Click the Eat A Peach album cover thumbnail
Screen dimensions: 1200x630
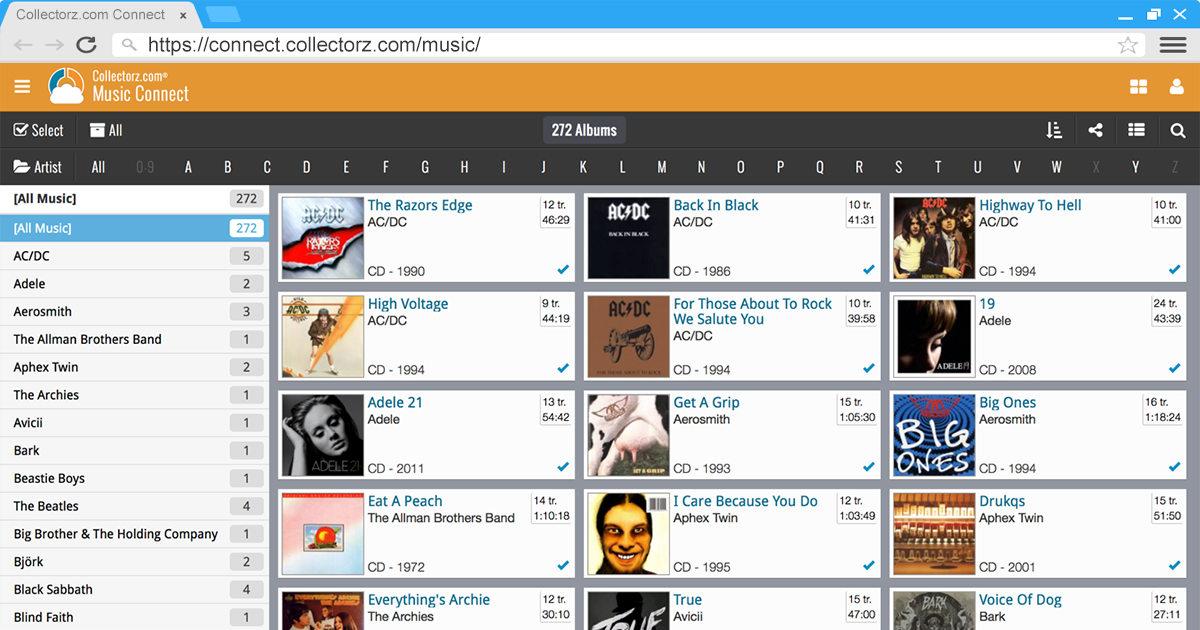click(x=322, y=533)
